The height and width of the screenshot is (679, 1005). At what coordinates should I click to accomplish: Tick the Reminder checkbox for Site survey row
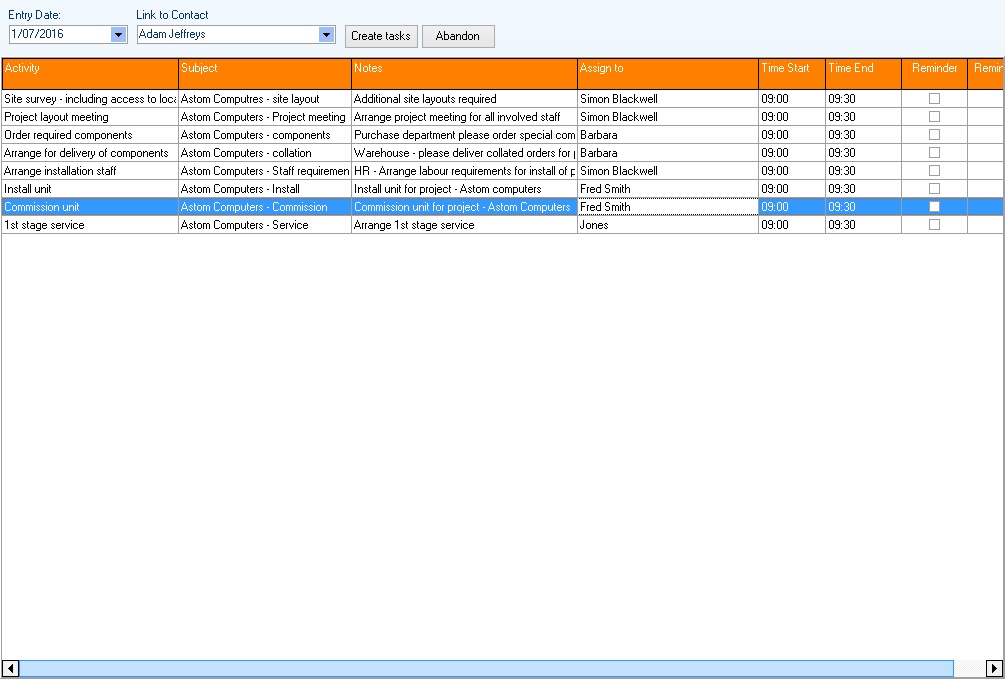coord(934,99)
